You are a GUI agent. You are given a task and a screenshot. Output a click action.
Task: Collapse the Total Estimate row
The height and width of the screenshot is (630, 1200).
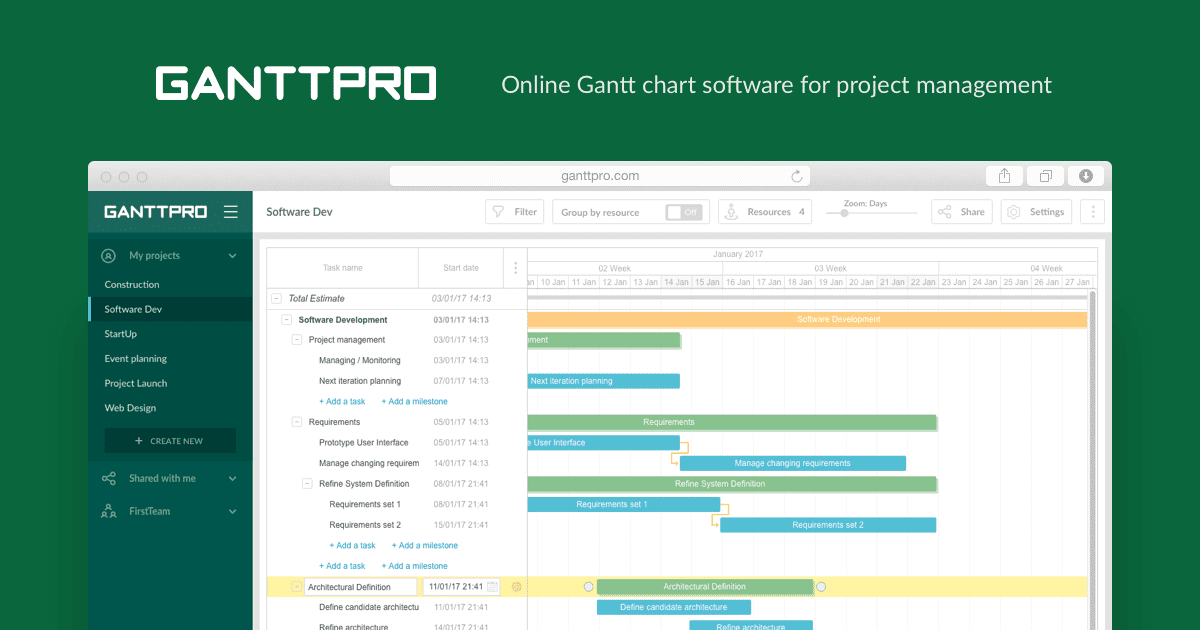pos(276,298)
